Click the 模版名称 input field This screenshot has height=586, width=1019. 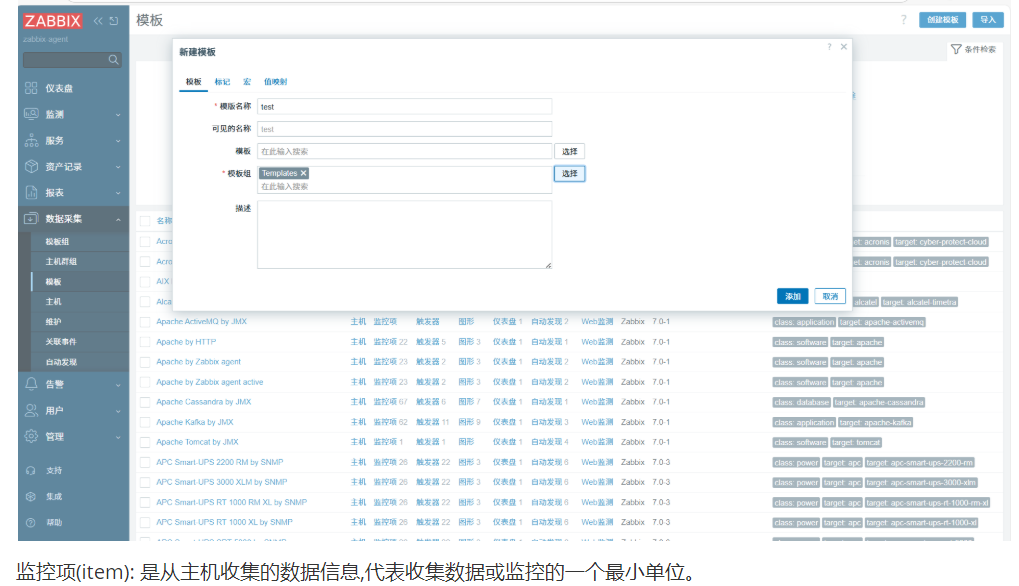[x=404, y=107]
